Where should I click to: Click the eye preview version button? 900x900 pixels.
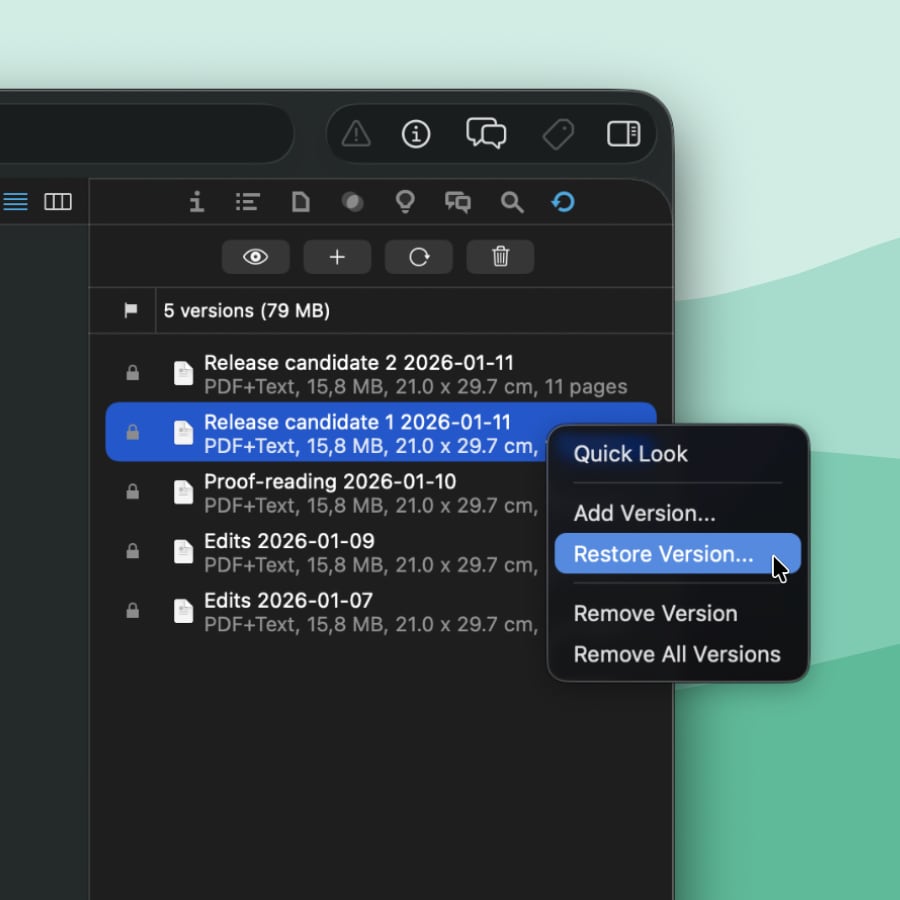pos(256,257)
